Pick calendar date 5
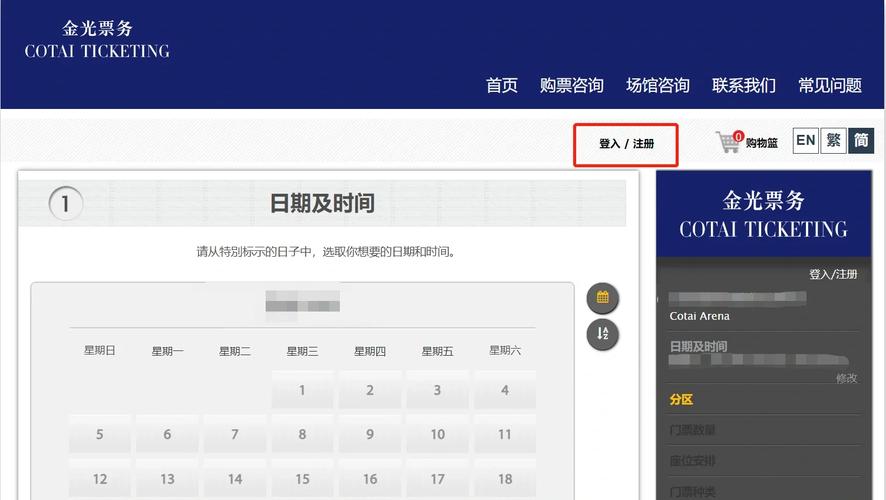The height and width of the screenshot is (500, 886). click(x=99, y=434)
